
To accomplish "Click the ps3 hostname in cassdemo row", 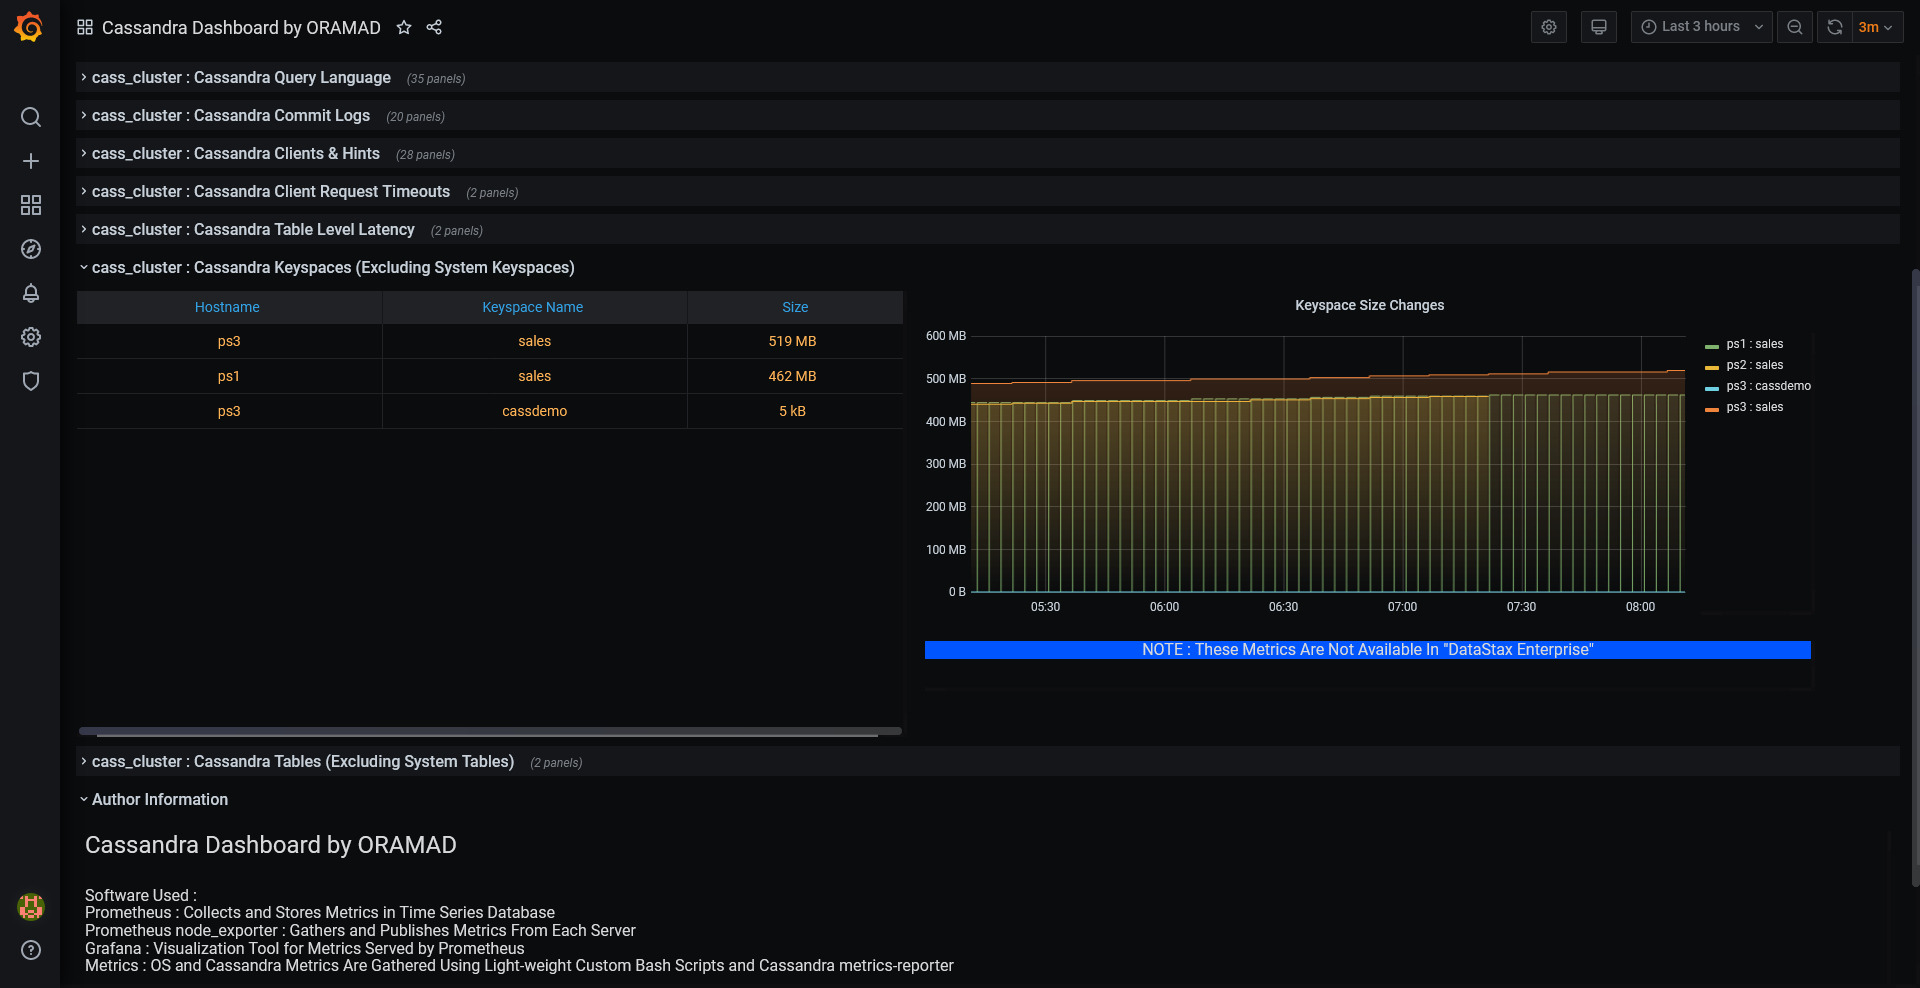I will pos(229,411).
